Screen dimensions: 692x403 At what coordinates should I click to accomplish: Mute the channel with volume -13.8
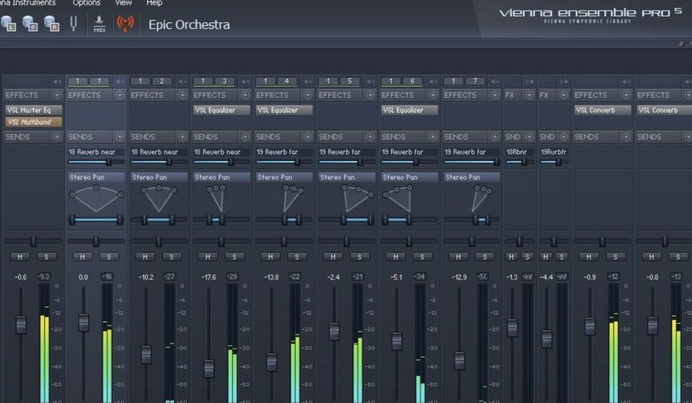[271, 256]
